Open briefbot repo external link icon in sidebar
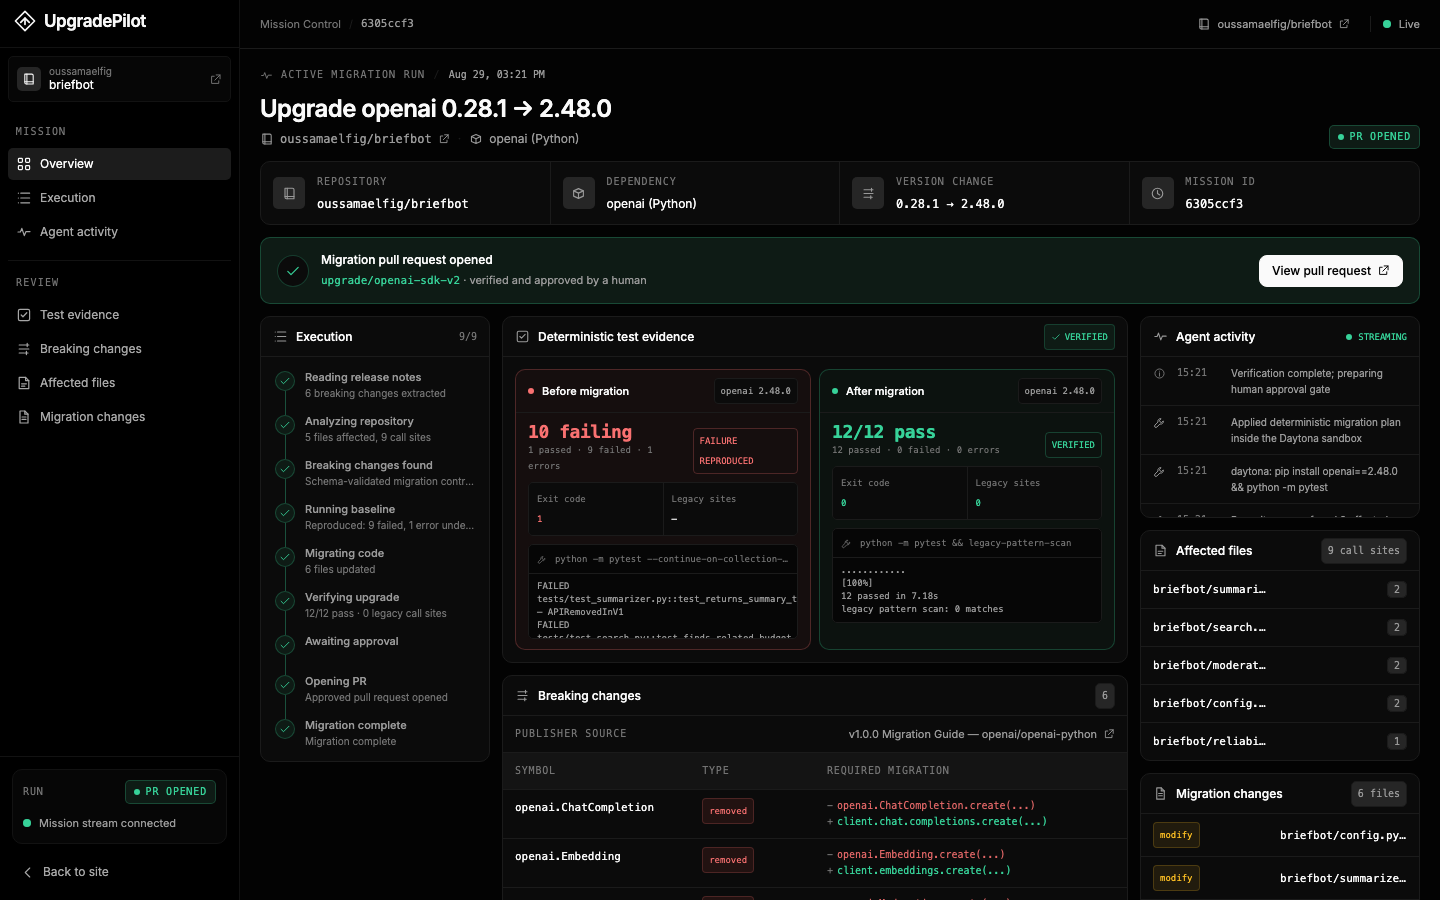This screenshot has height=900, width=1440. pyautogui.click(x=215, y=79)
